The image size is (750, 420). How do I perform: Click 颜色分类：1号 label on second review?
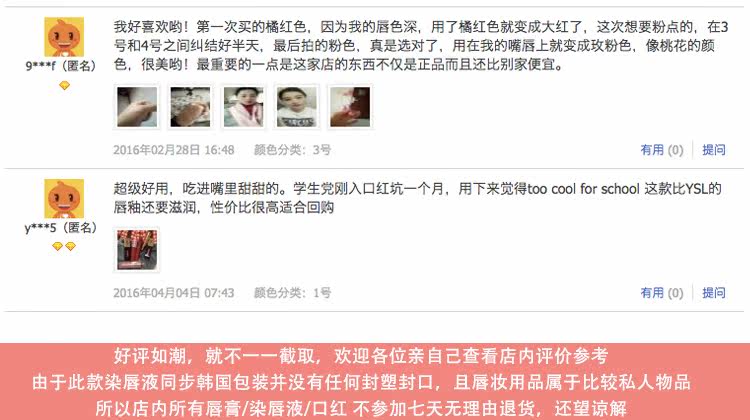pyautogui.click(x=292, y=293)
